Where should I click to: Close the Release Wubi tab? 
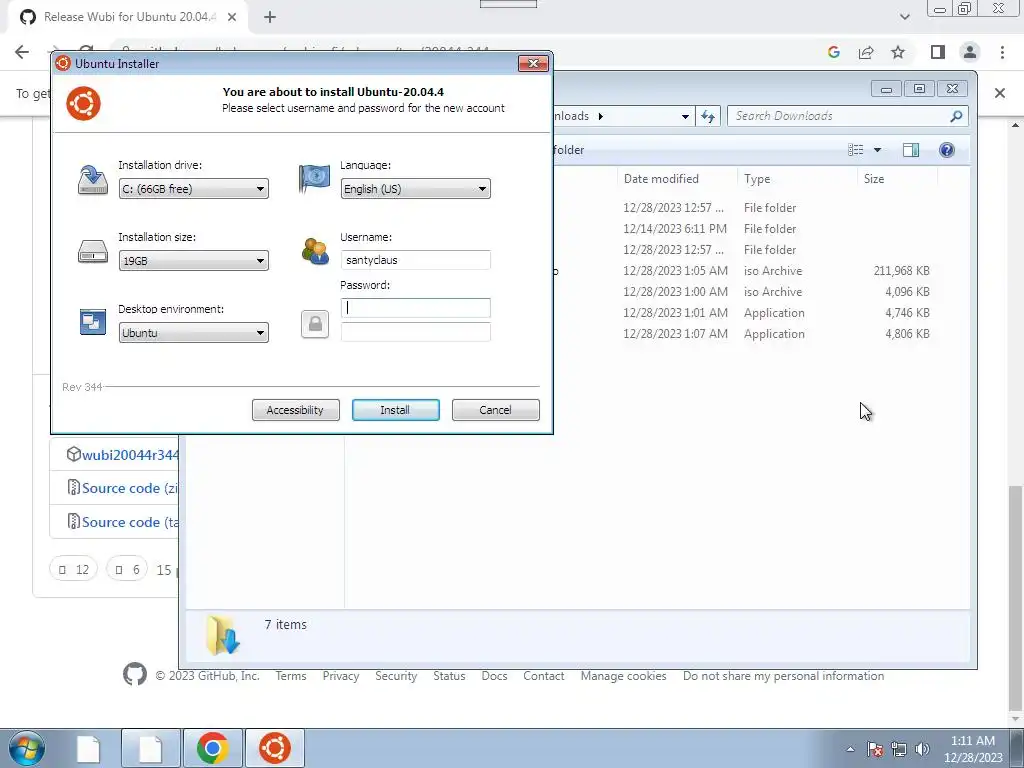click(x=232, y=17)
